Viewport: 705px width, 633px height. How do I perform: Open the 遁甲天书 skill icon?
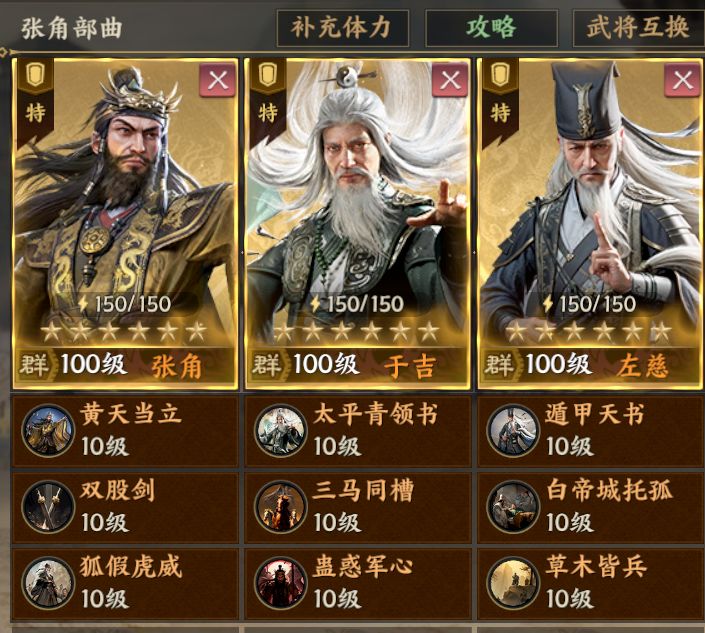tap(513, 430)
